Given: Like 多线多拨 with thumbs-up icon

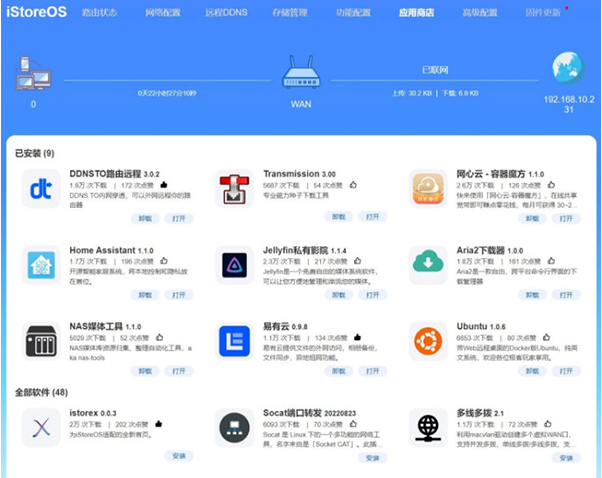Looking at the screenshot, I should coord(548,423).
